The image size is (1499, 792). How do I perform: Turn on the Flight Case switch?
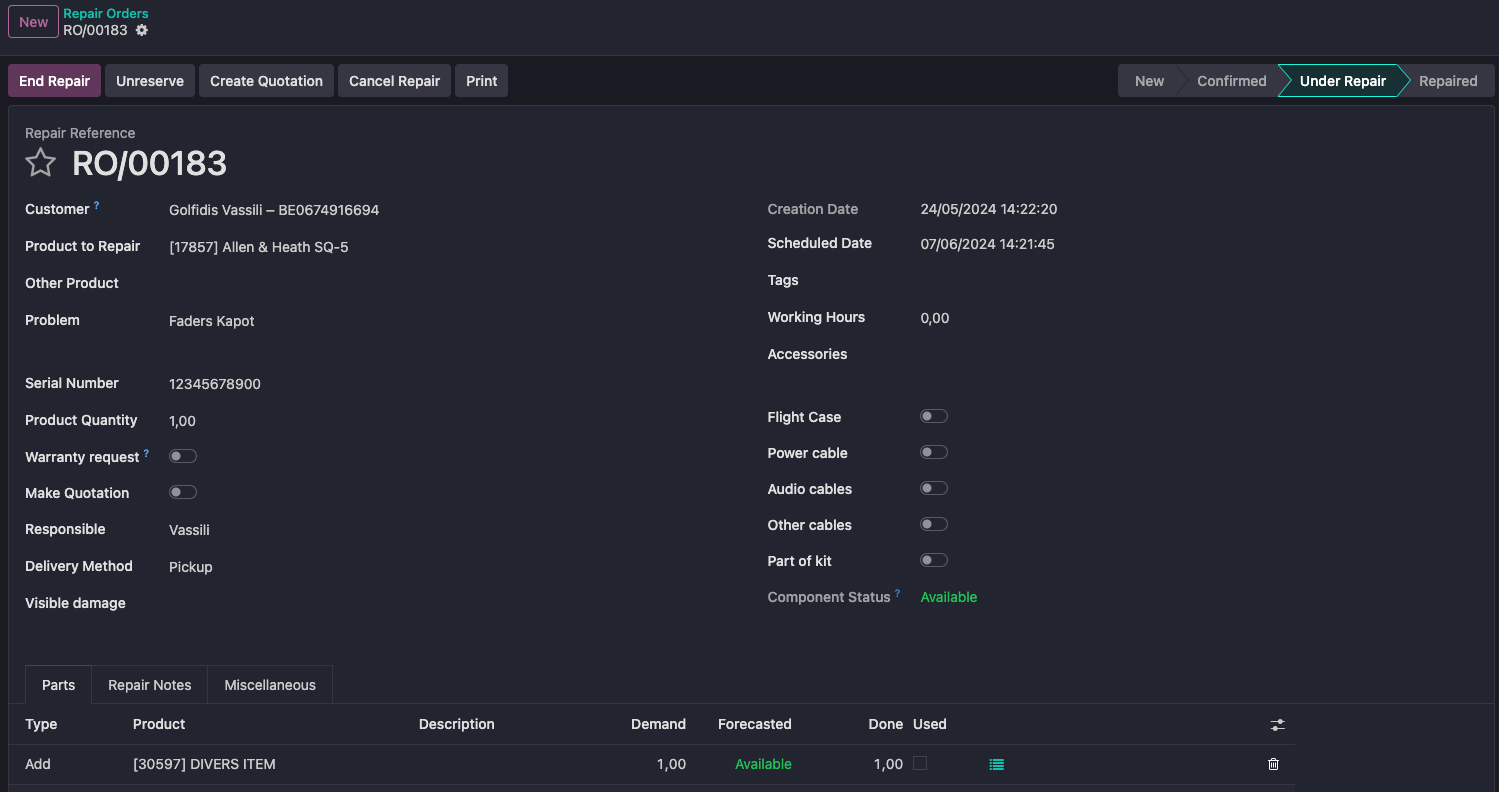coord(933,416)
